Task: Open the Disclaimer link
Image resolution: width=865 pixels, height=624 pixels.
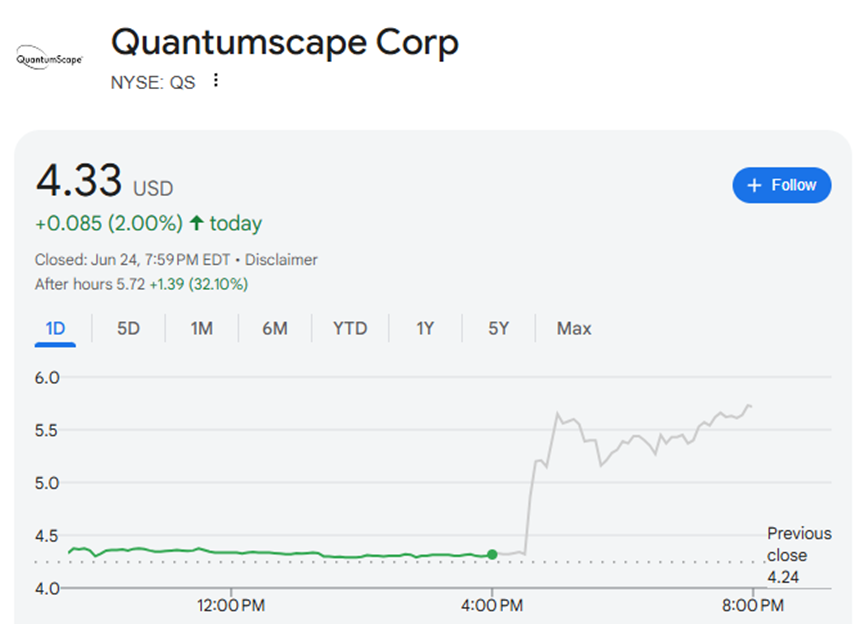Action: (x=281, y=259)
